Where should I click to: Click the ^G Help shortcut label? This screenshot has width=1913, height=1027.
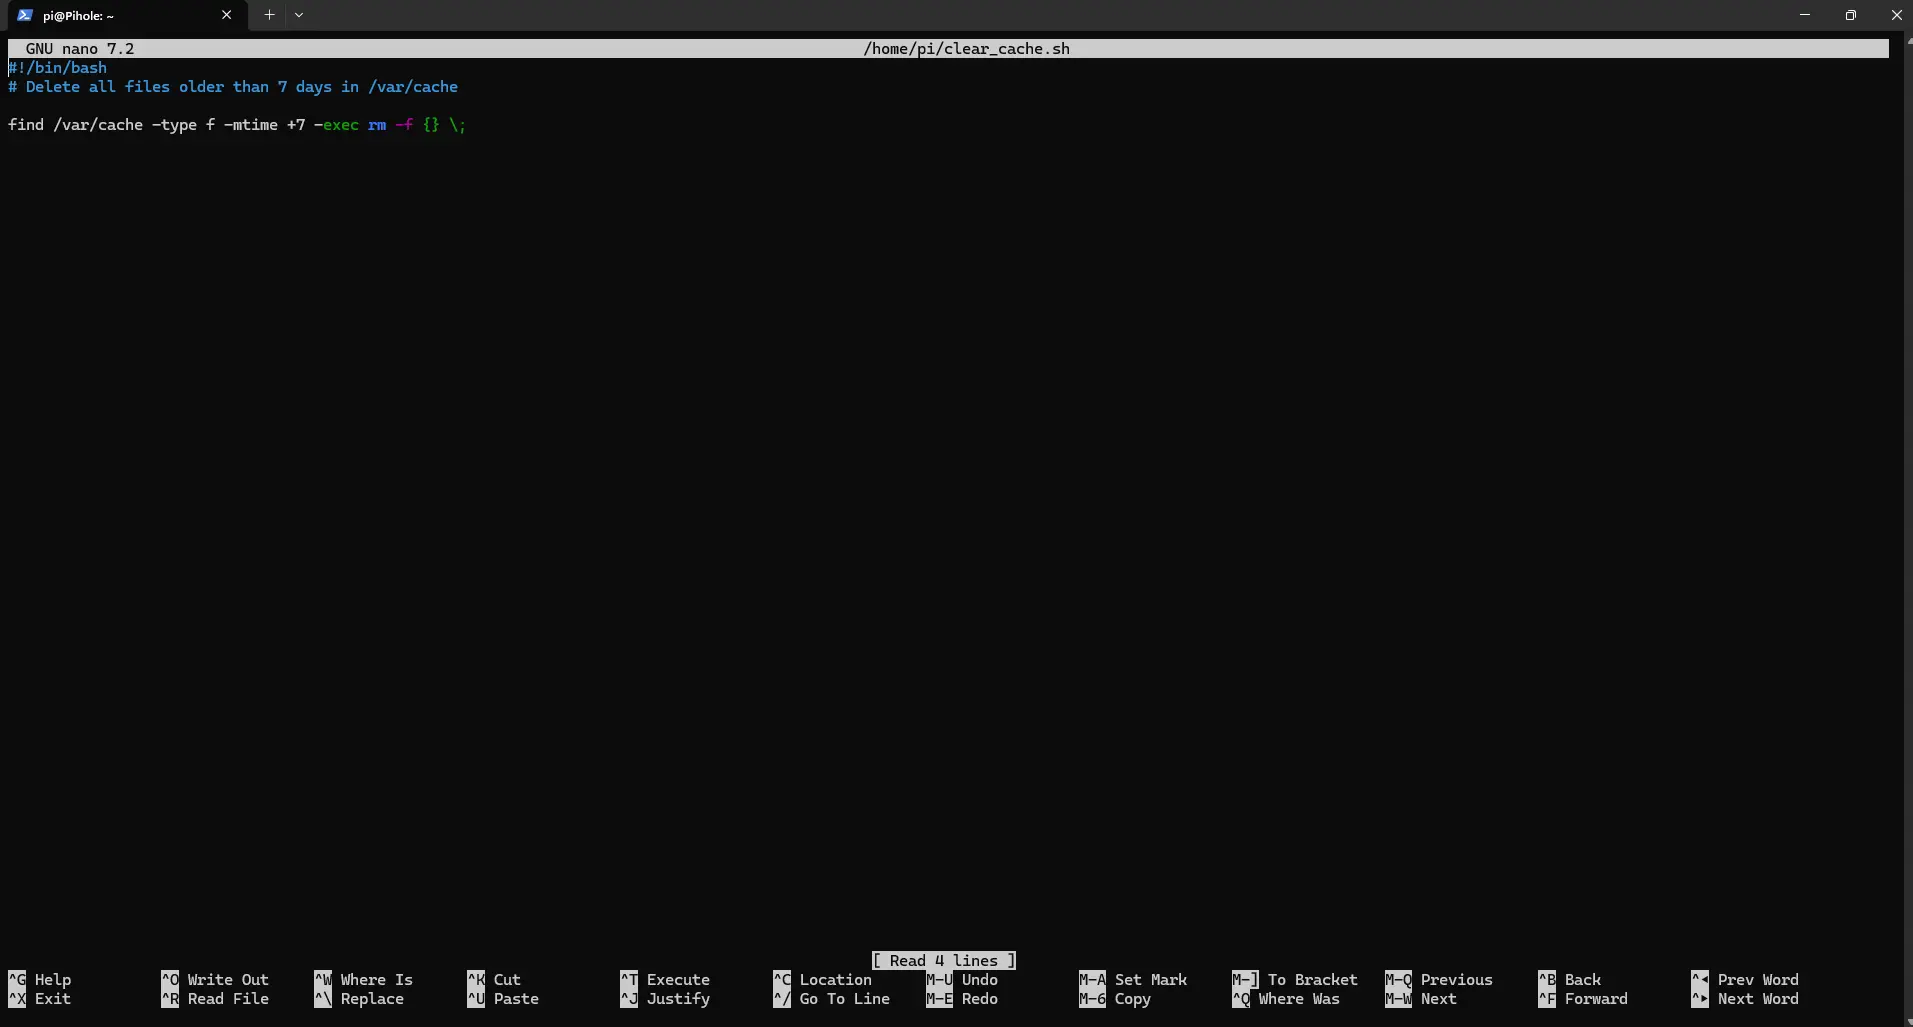40,980
